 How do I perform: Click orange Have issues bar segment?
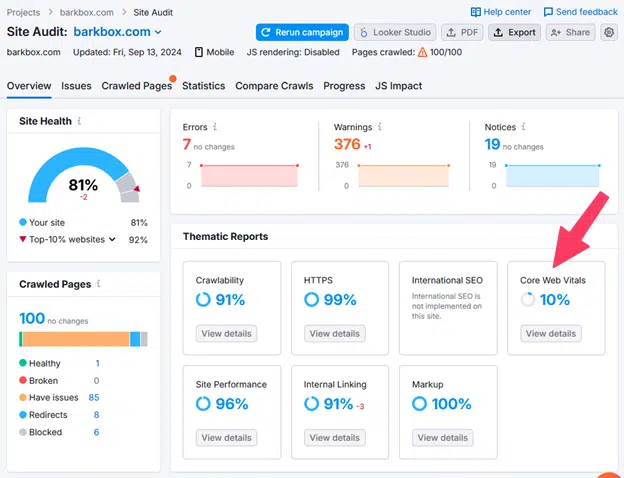(76, 339)
